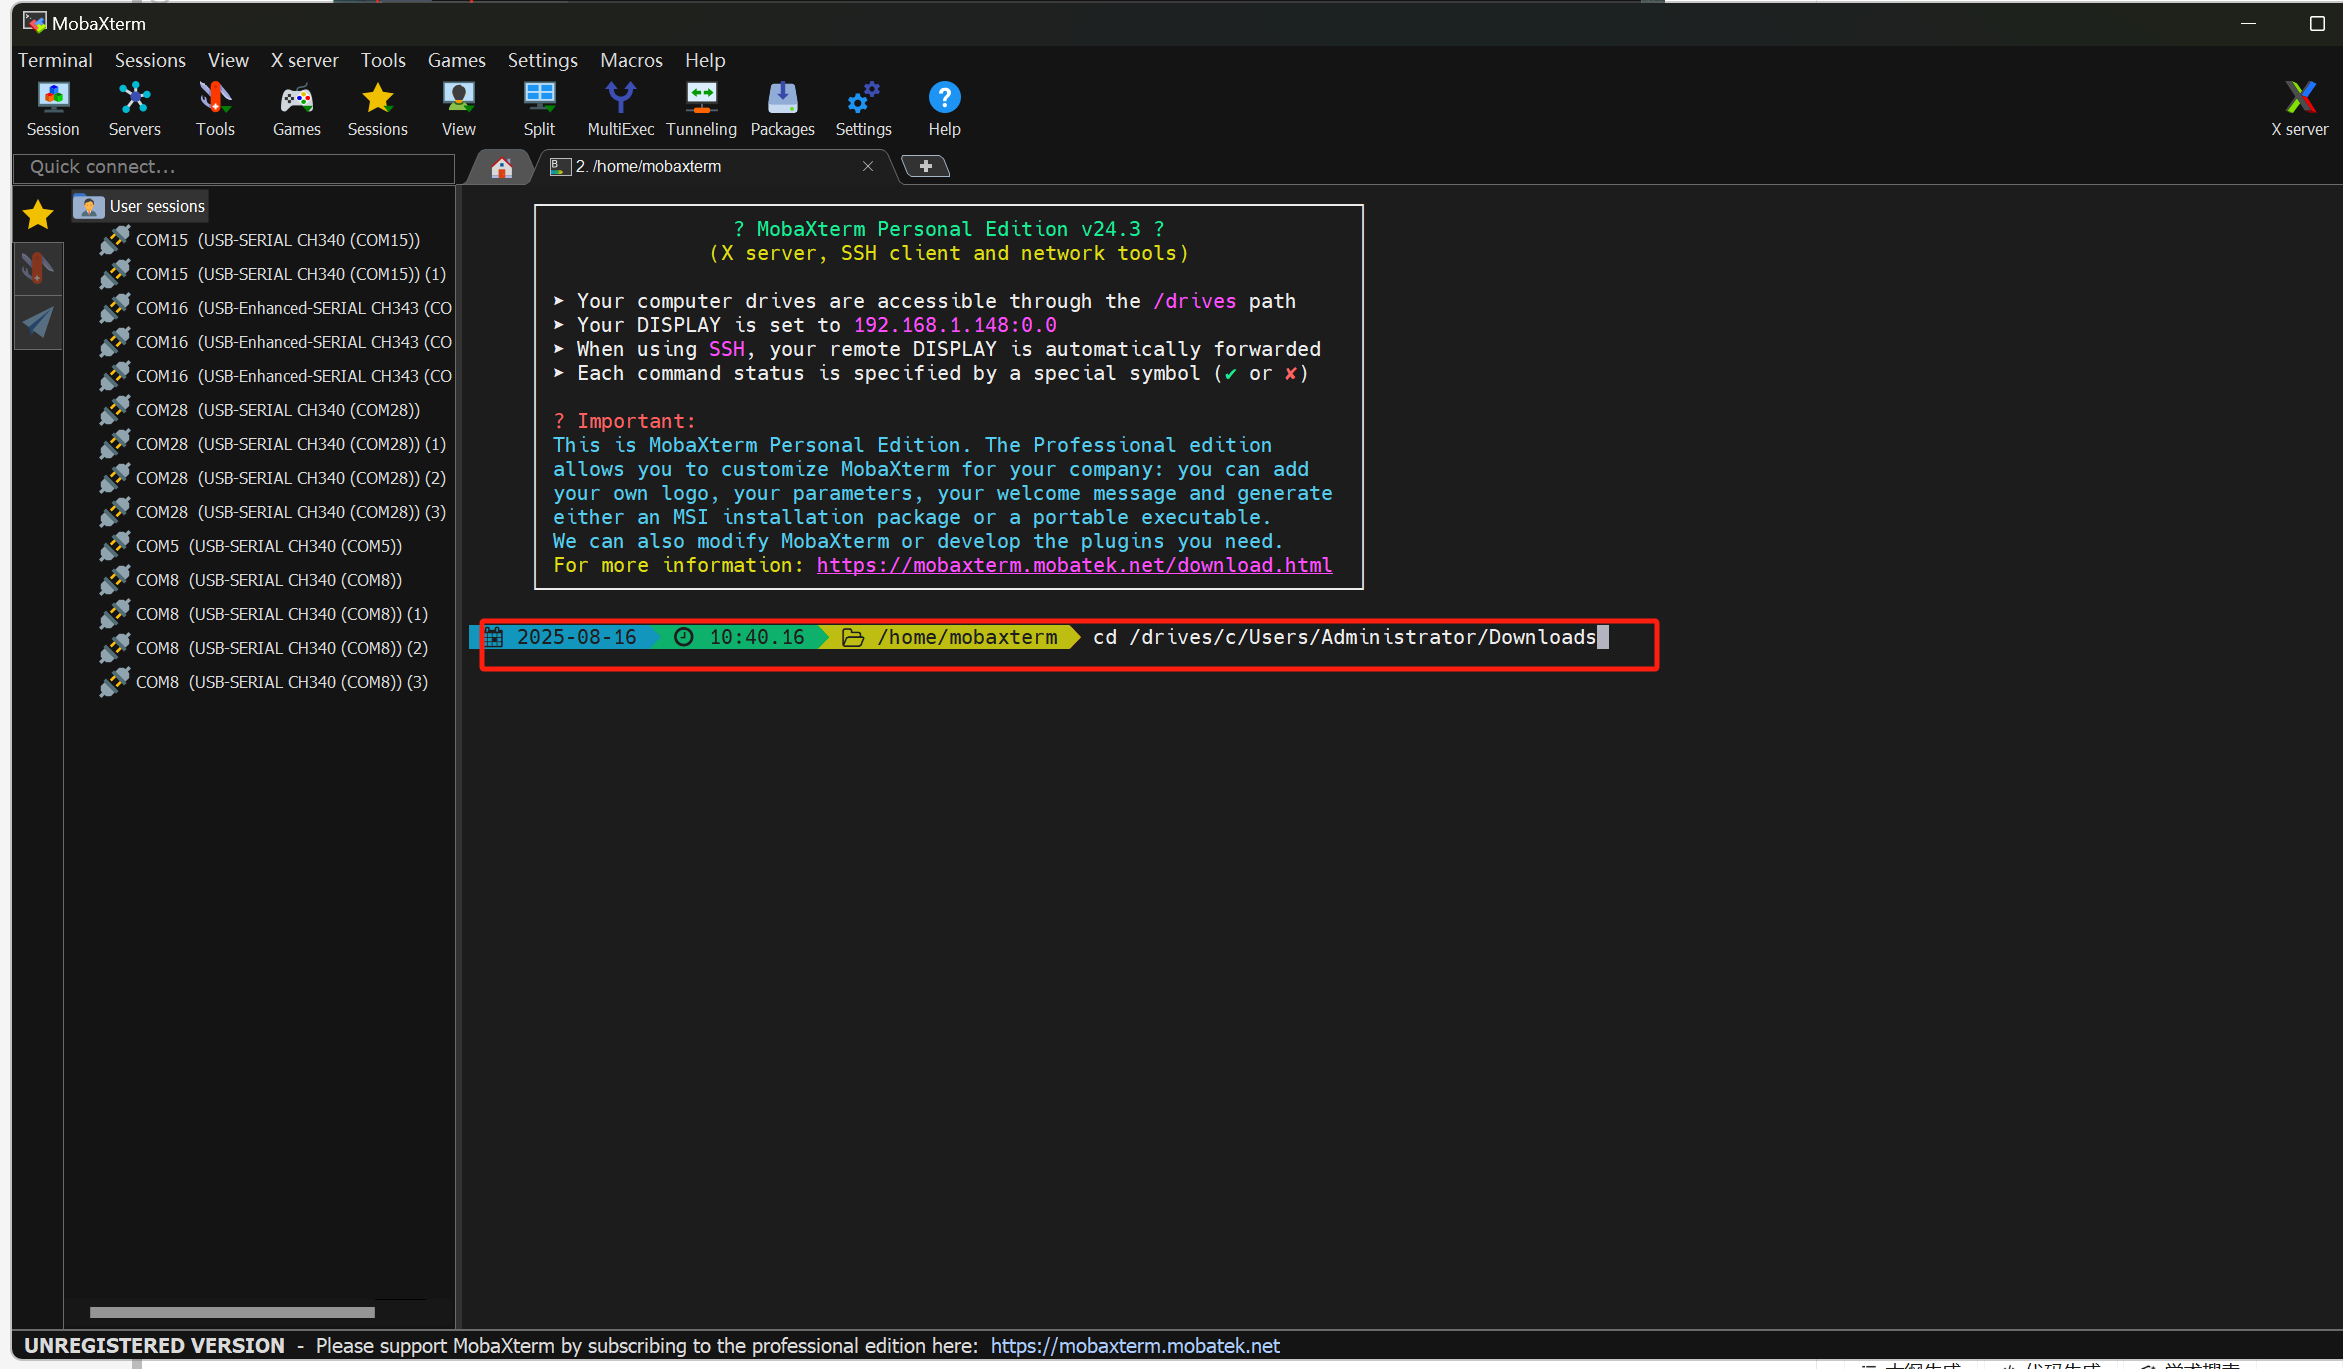Close the /home/mobaxterm tab
Image resolution: width=2343 pixels, height=1369 pixels.
868,166
